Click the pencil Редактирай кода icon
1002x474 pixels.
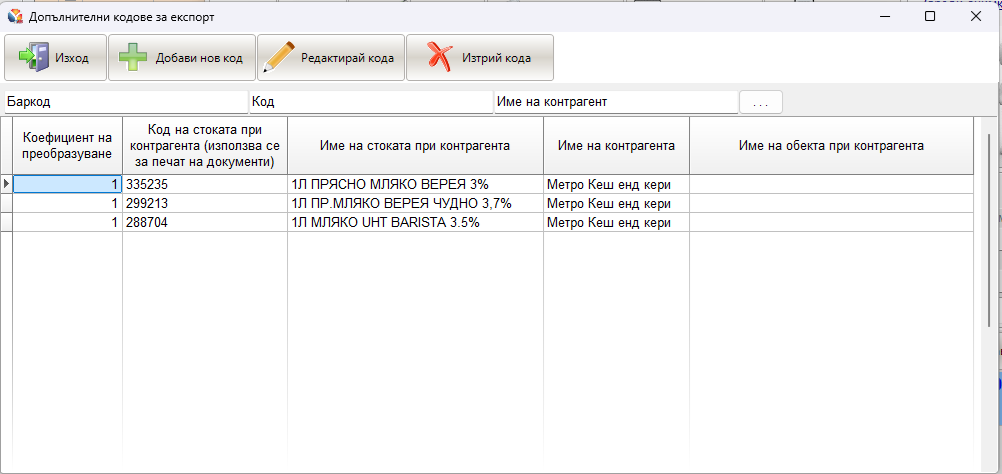click(278, 58)
